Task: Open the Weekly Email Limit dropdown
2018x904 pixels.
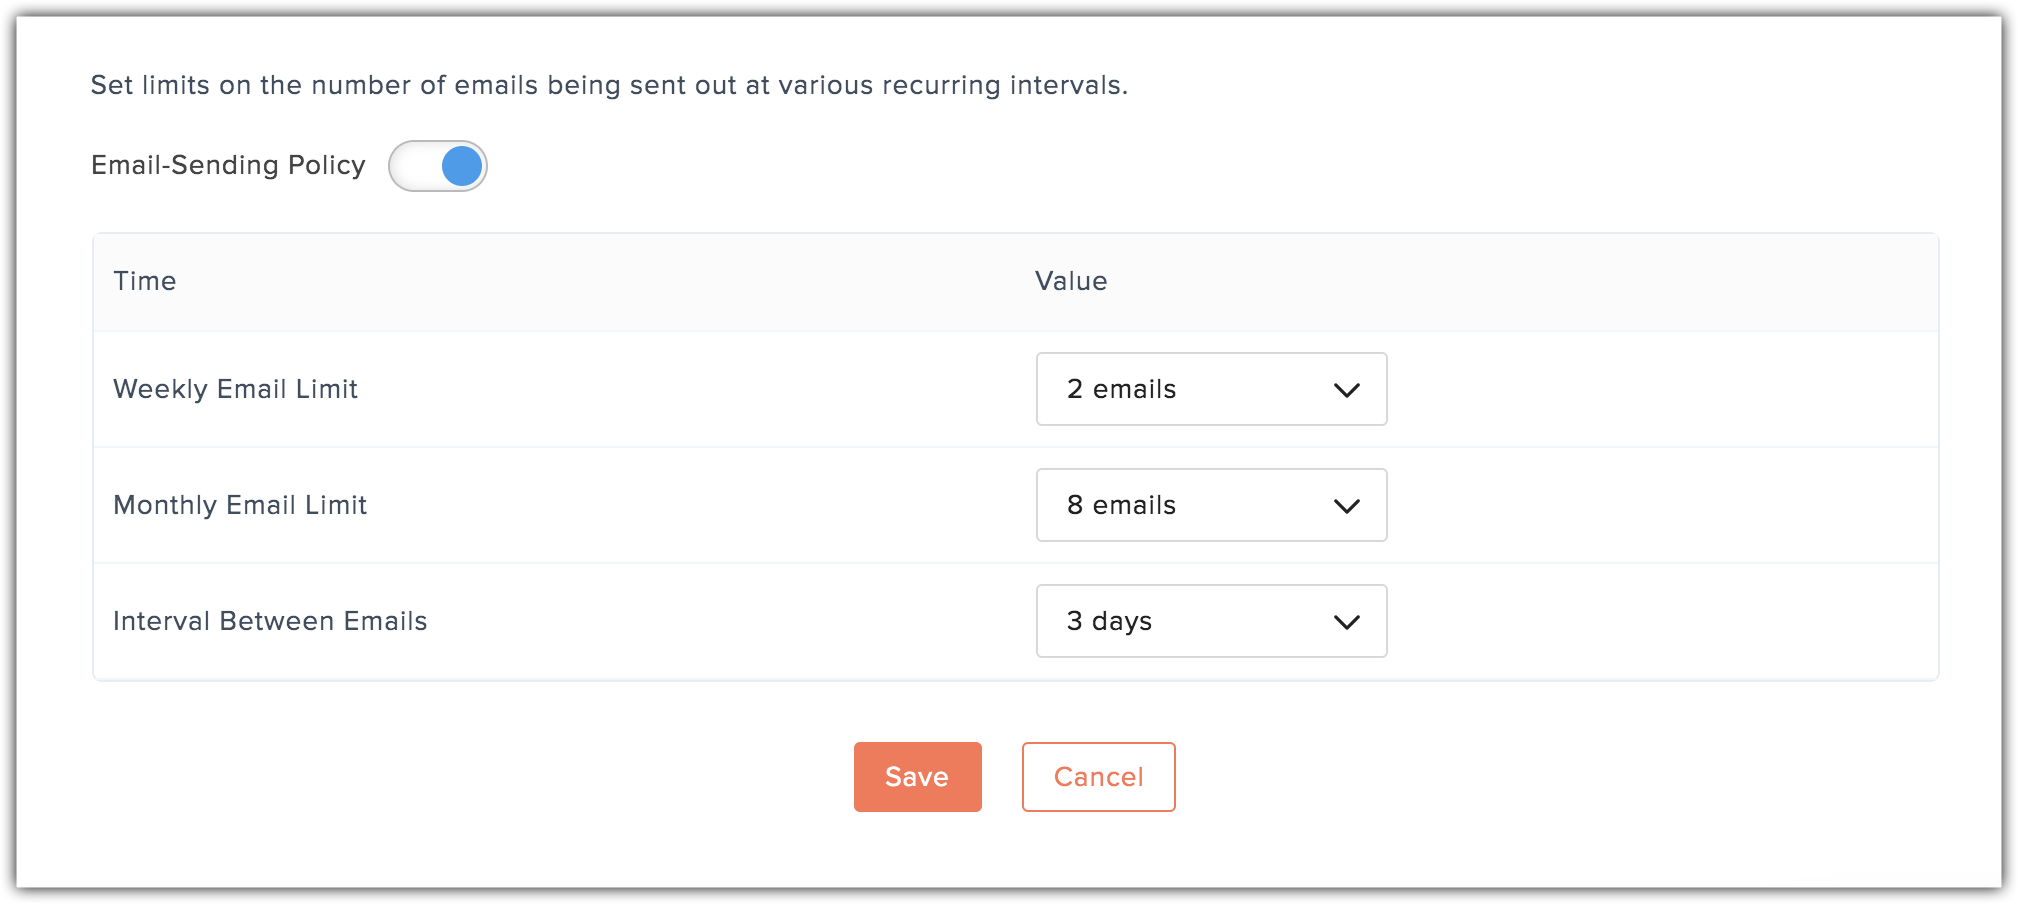Action: coord(1211,389)
